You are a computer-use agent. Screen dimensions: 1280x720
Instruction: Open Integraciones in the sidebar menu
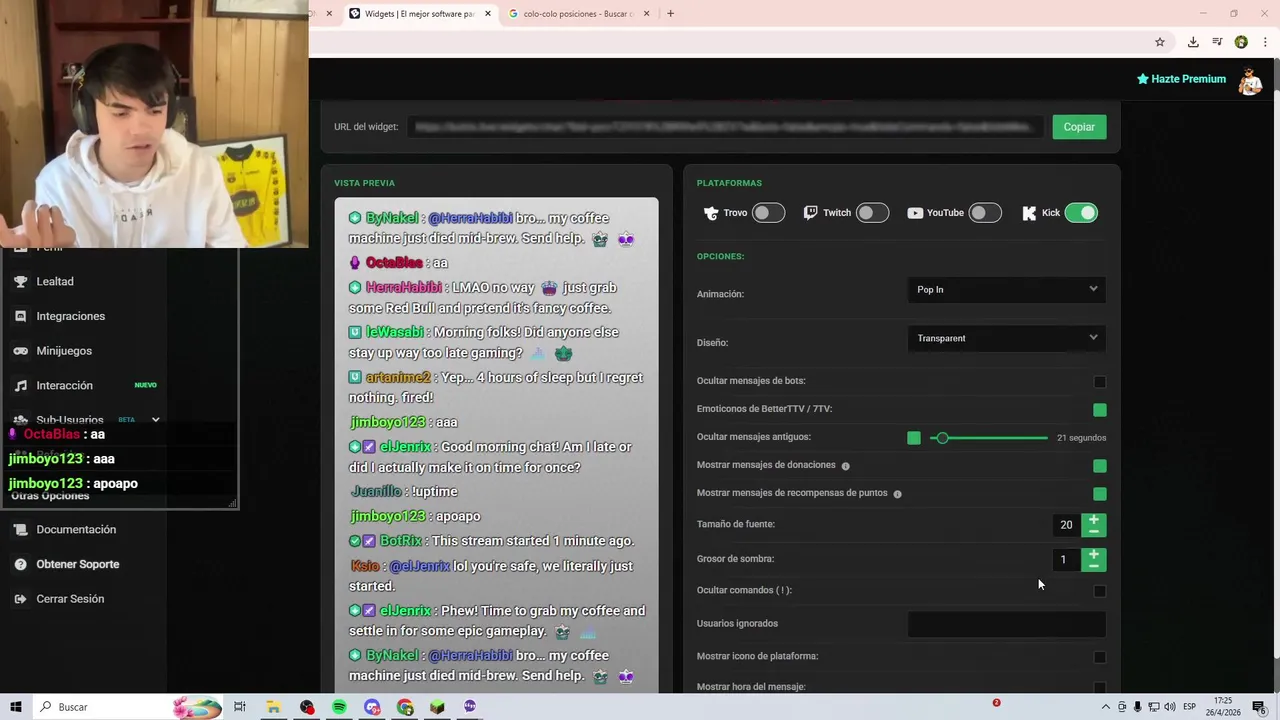71,316
